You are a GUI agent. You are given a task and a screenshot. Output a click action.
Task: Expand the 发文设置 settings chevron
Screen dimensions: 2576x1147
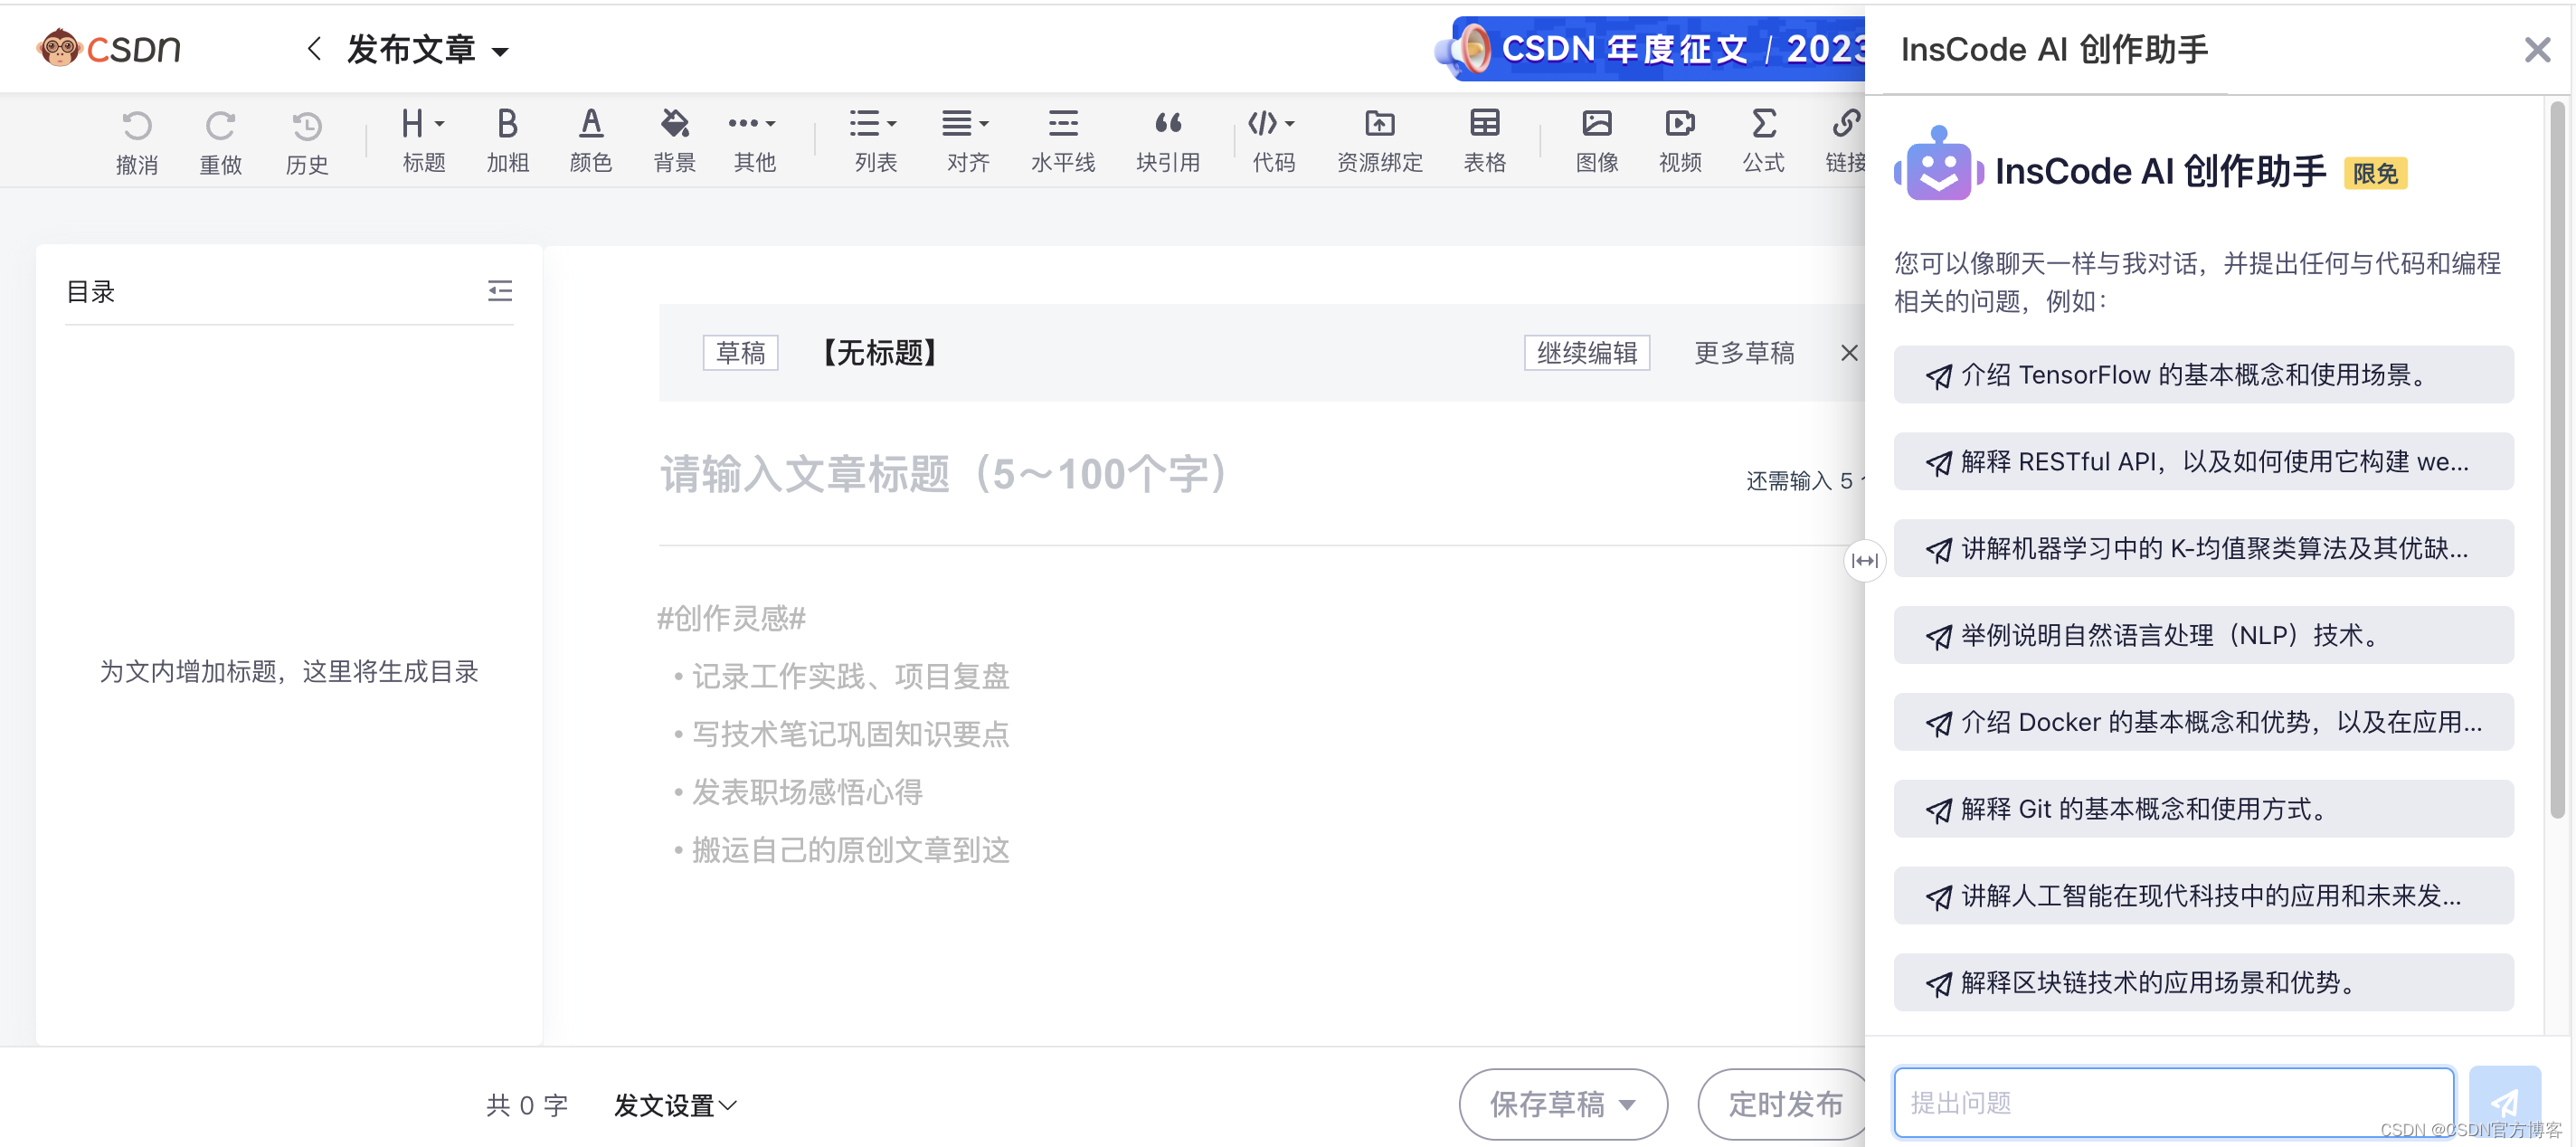coord(728,1105)
